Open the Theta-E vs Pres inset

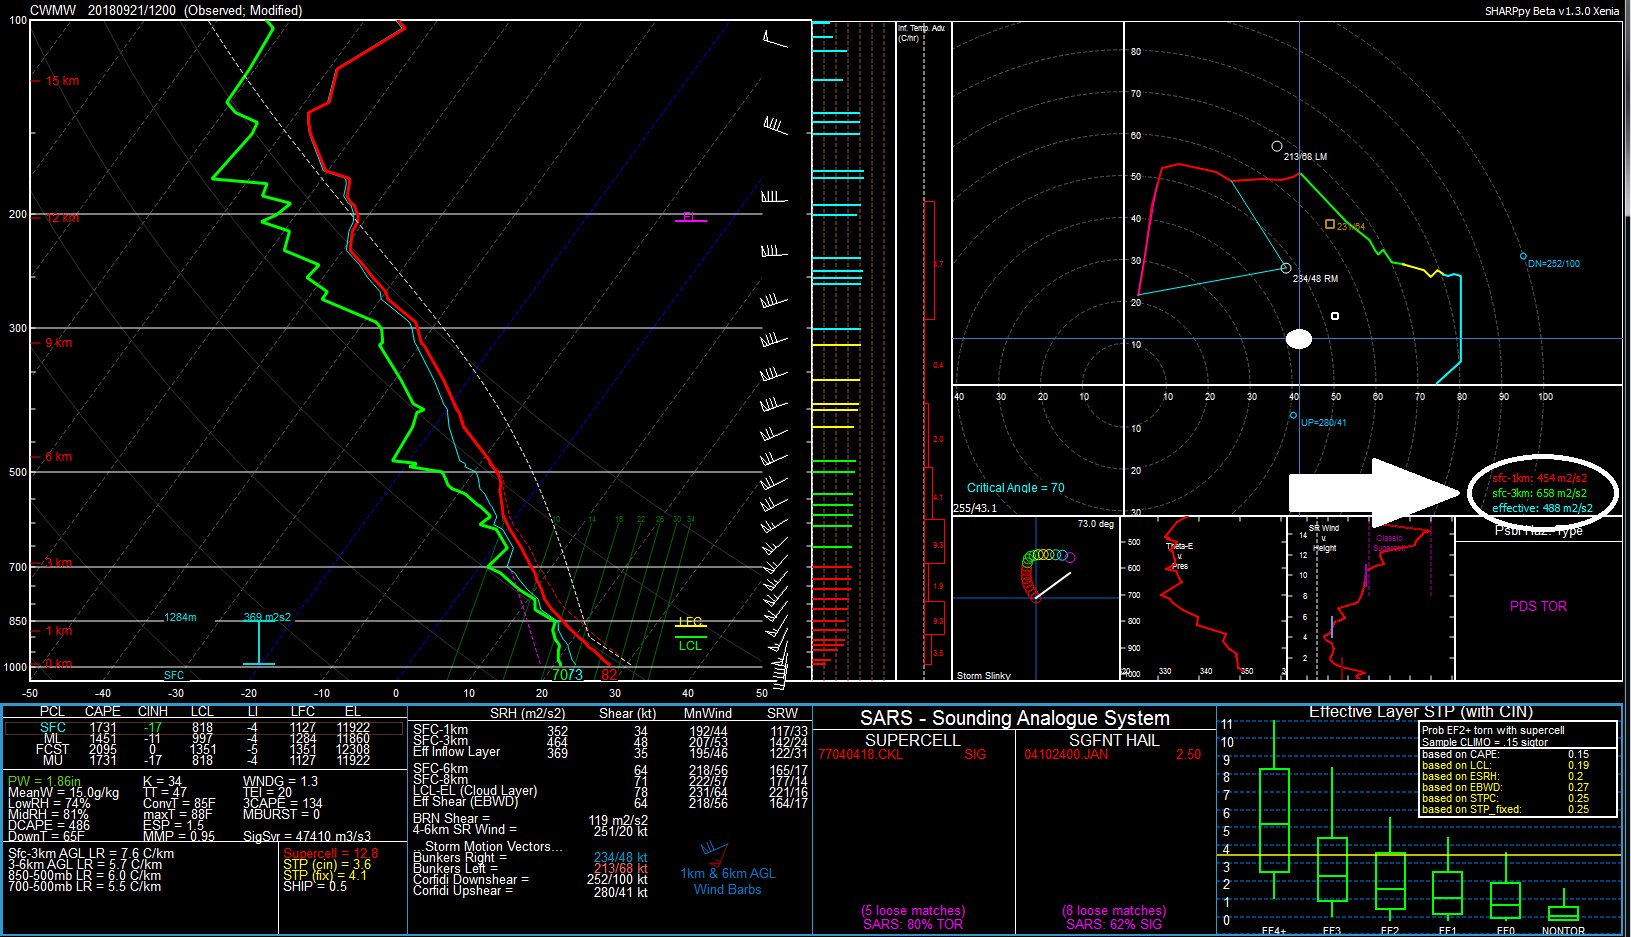pos(1201,598)
